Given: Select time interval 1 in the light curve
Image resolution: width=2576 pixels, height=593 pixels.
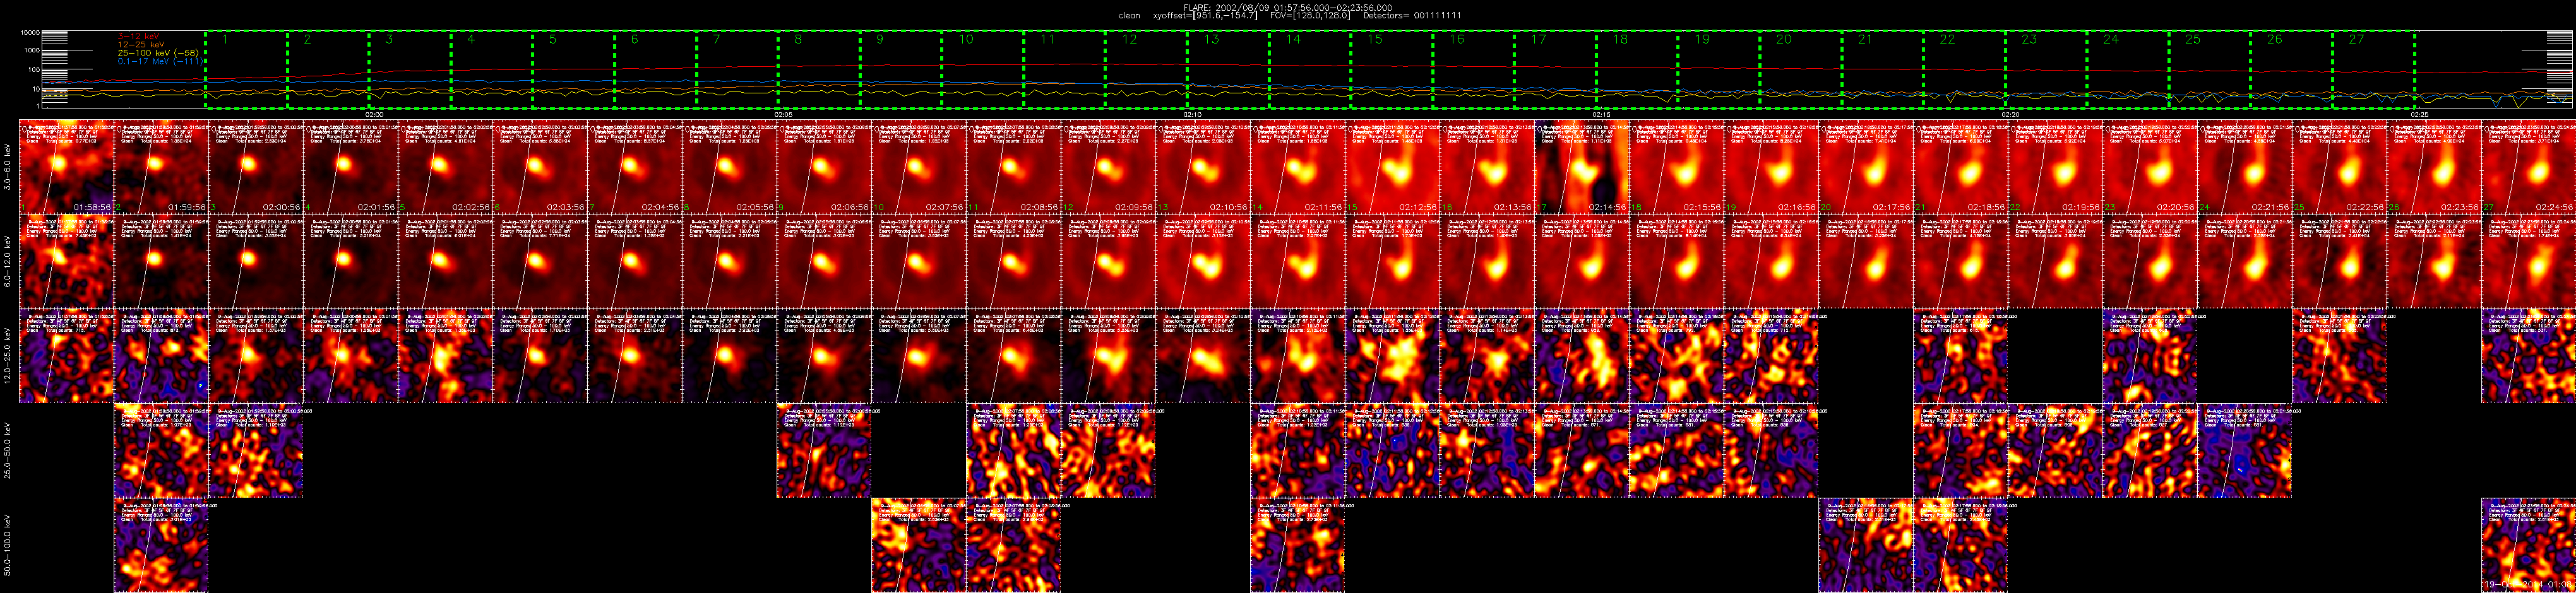Looking at the screenshot, I should pos(246,69).
